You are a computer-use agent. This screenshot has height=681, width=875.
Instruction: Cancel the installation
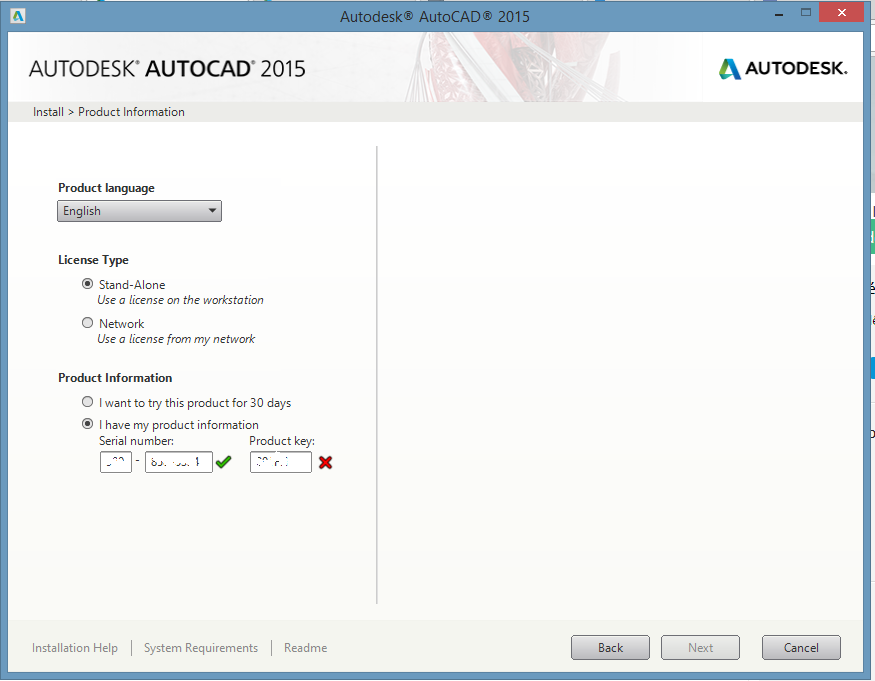tap(801, 648)
